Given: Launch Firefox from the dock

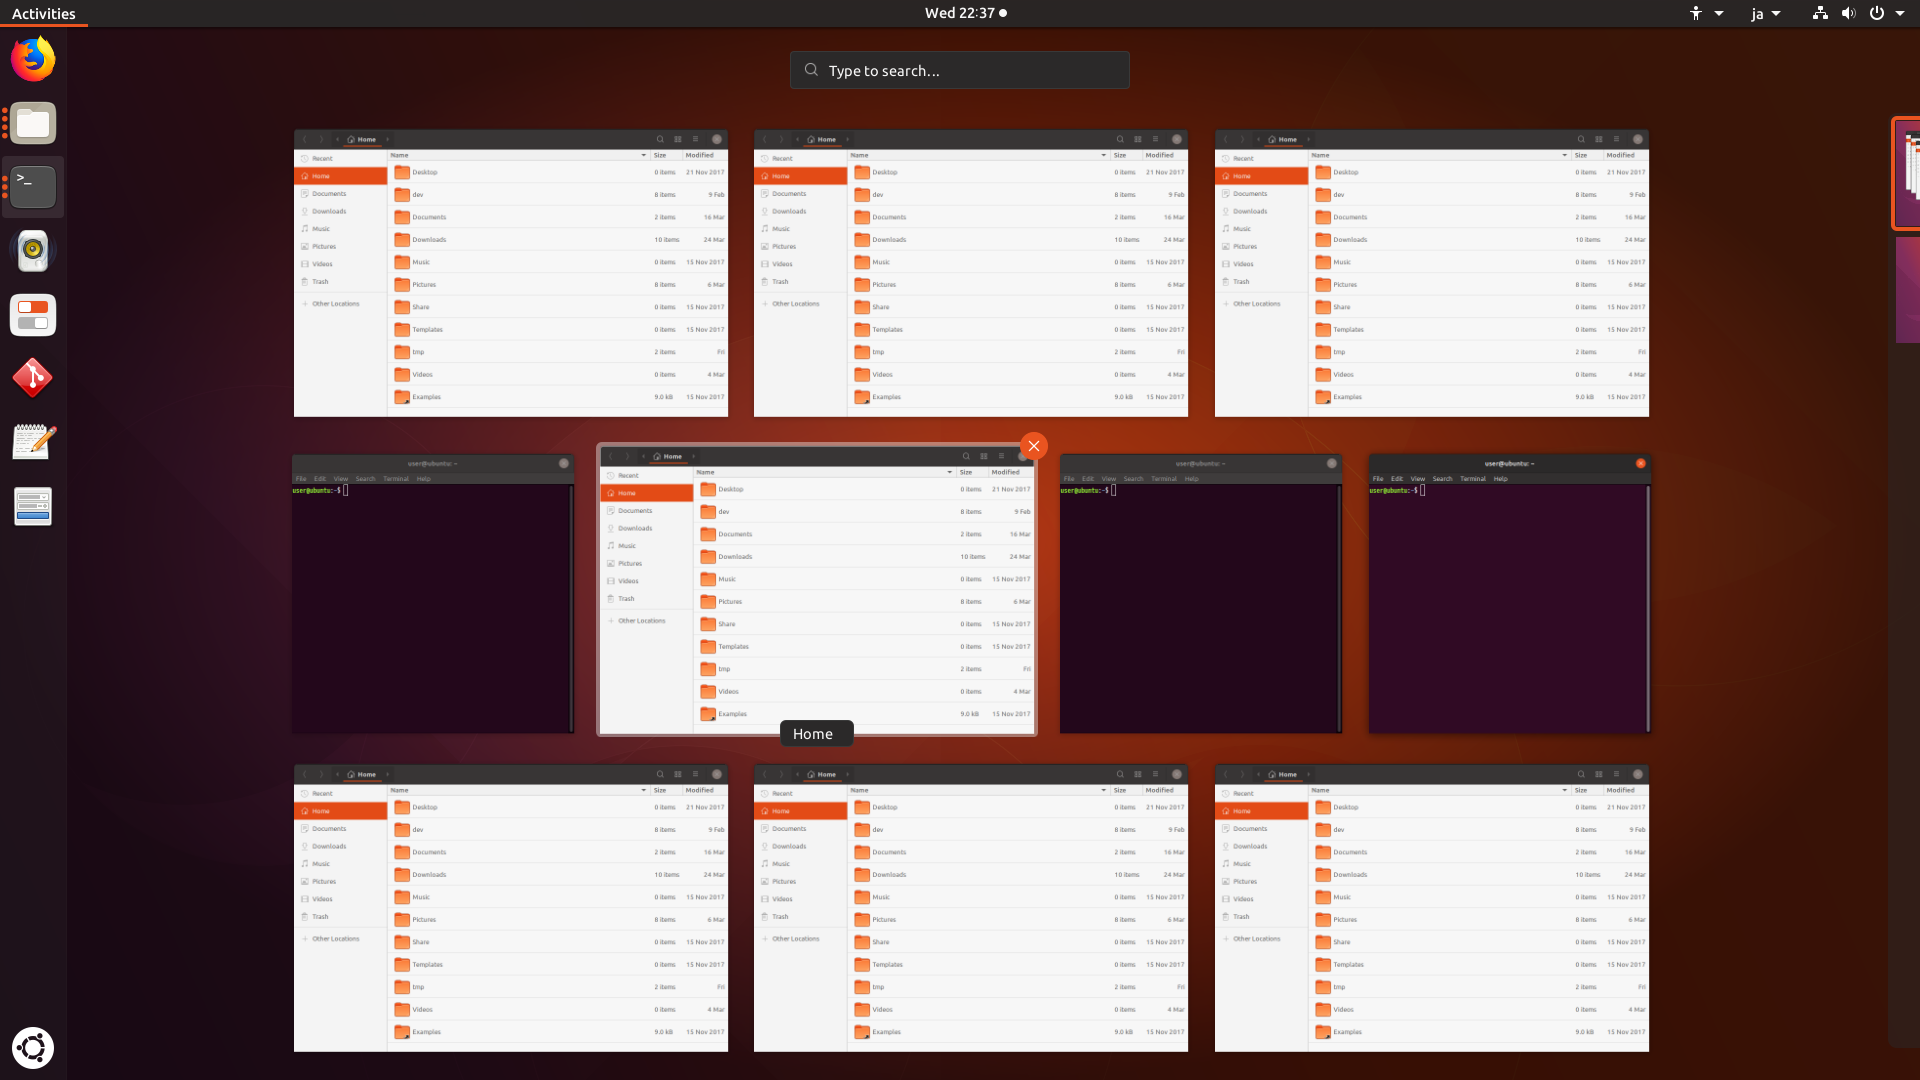Looking at the screenshot, I should (x=33, y=59).
